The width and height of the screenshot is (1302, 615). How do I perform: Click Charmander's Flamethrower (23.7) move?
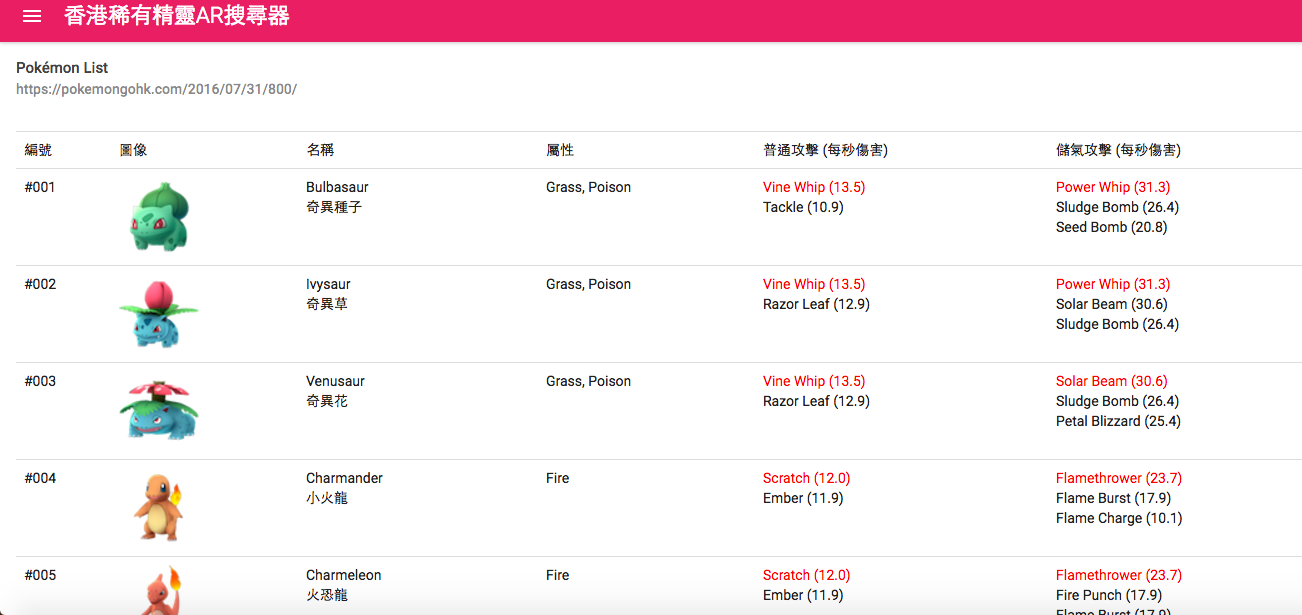point(1119,478)
